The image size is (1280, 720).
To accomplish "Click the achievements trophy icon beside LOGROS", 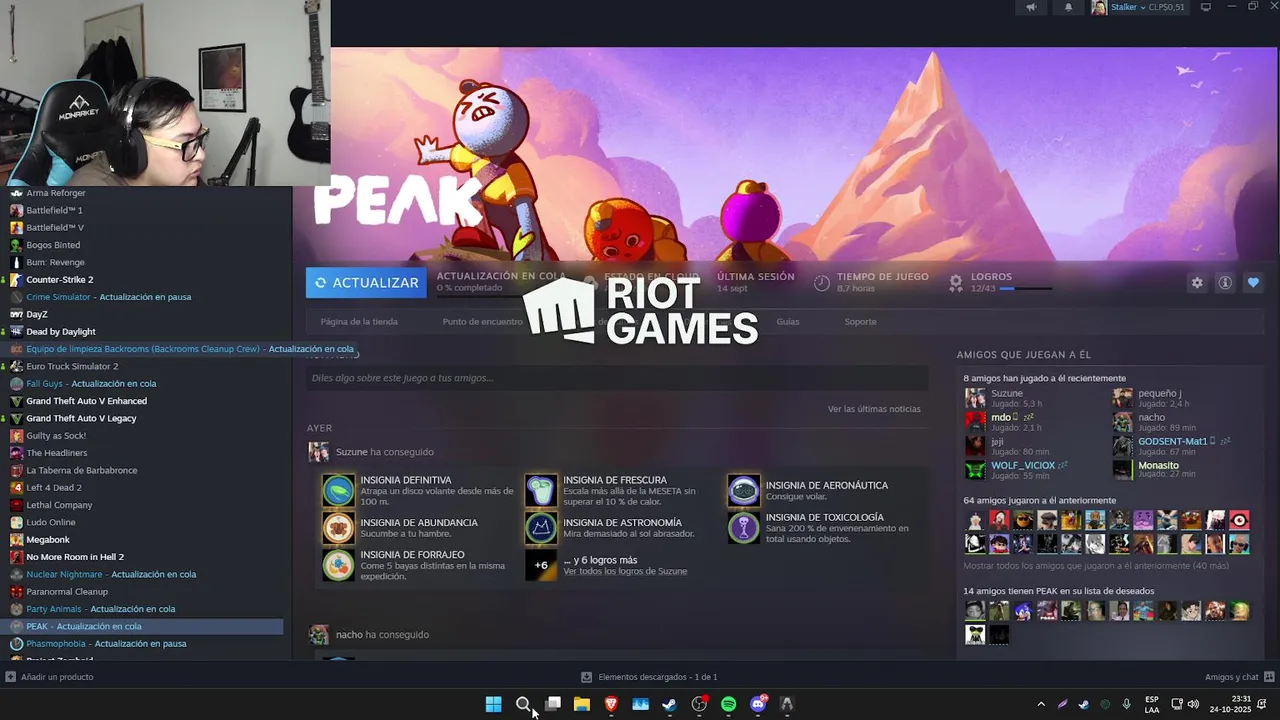I will pyautogui.click(x=956, y=283).
